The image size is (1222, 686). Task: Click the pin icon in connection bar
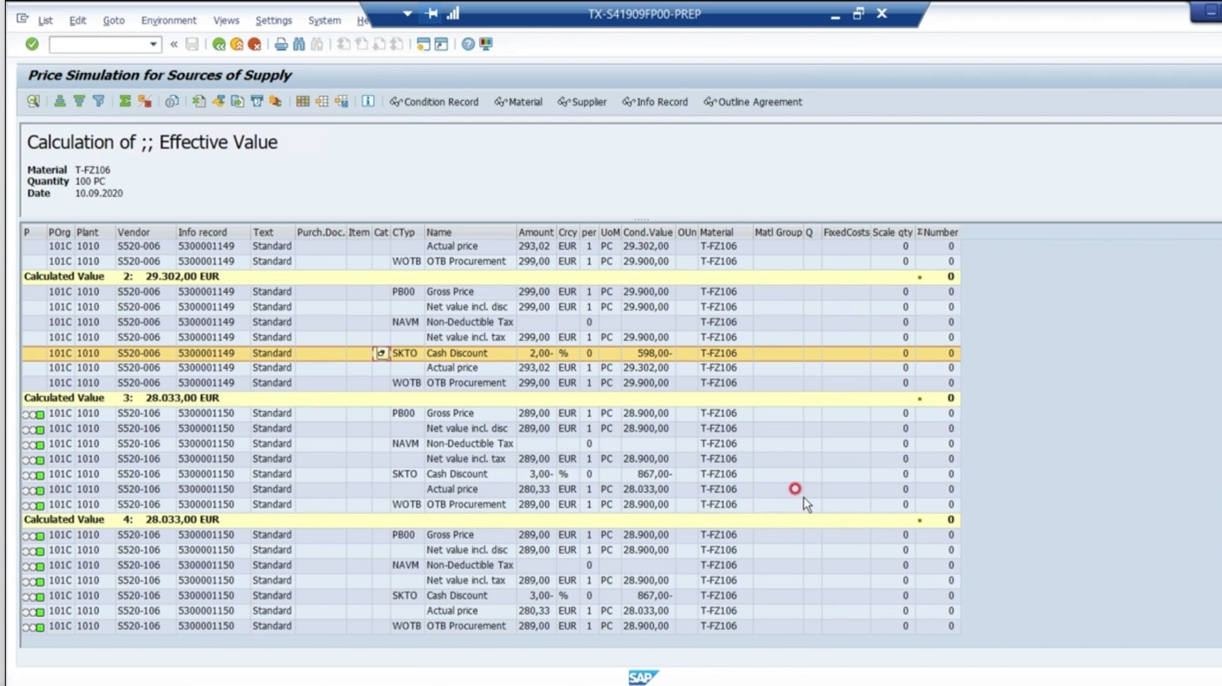(431, 14)
